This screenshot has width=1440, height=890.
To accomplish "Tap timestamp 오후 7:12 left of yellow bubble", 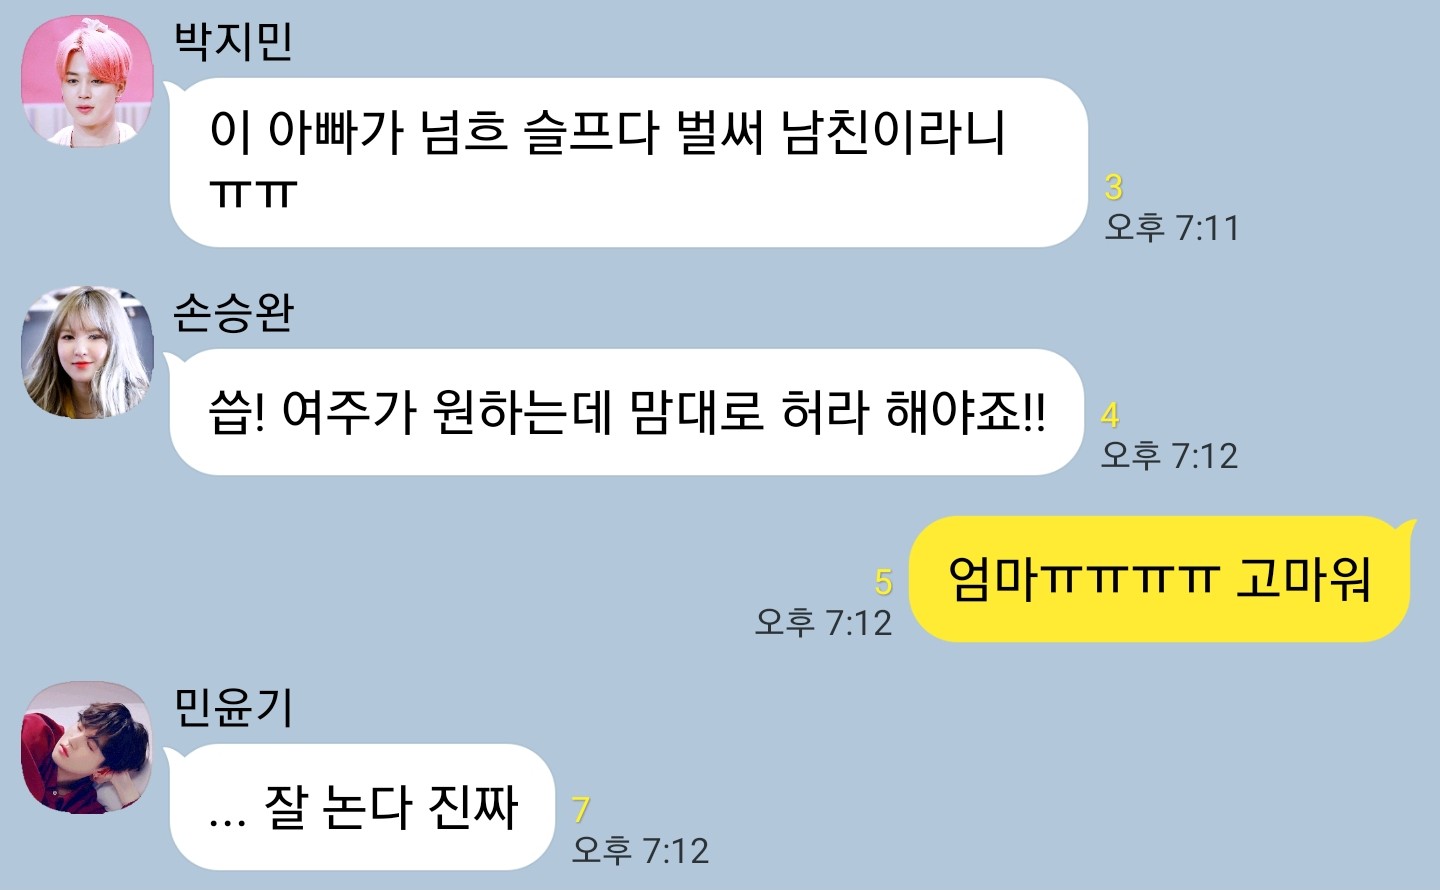I will click(x=823, y=623).
